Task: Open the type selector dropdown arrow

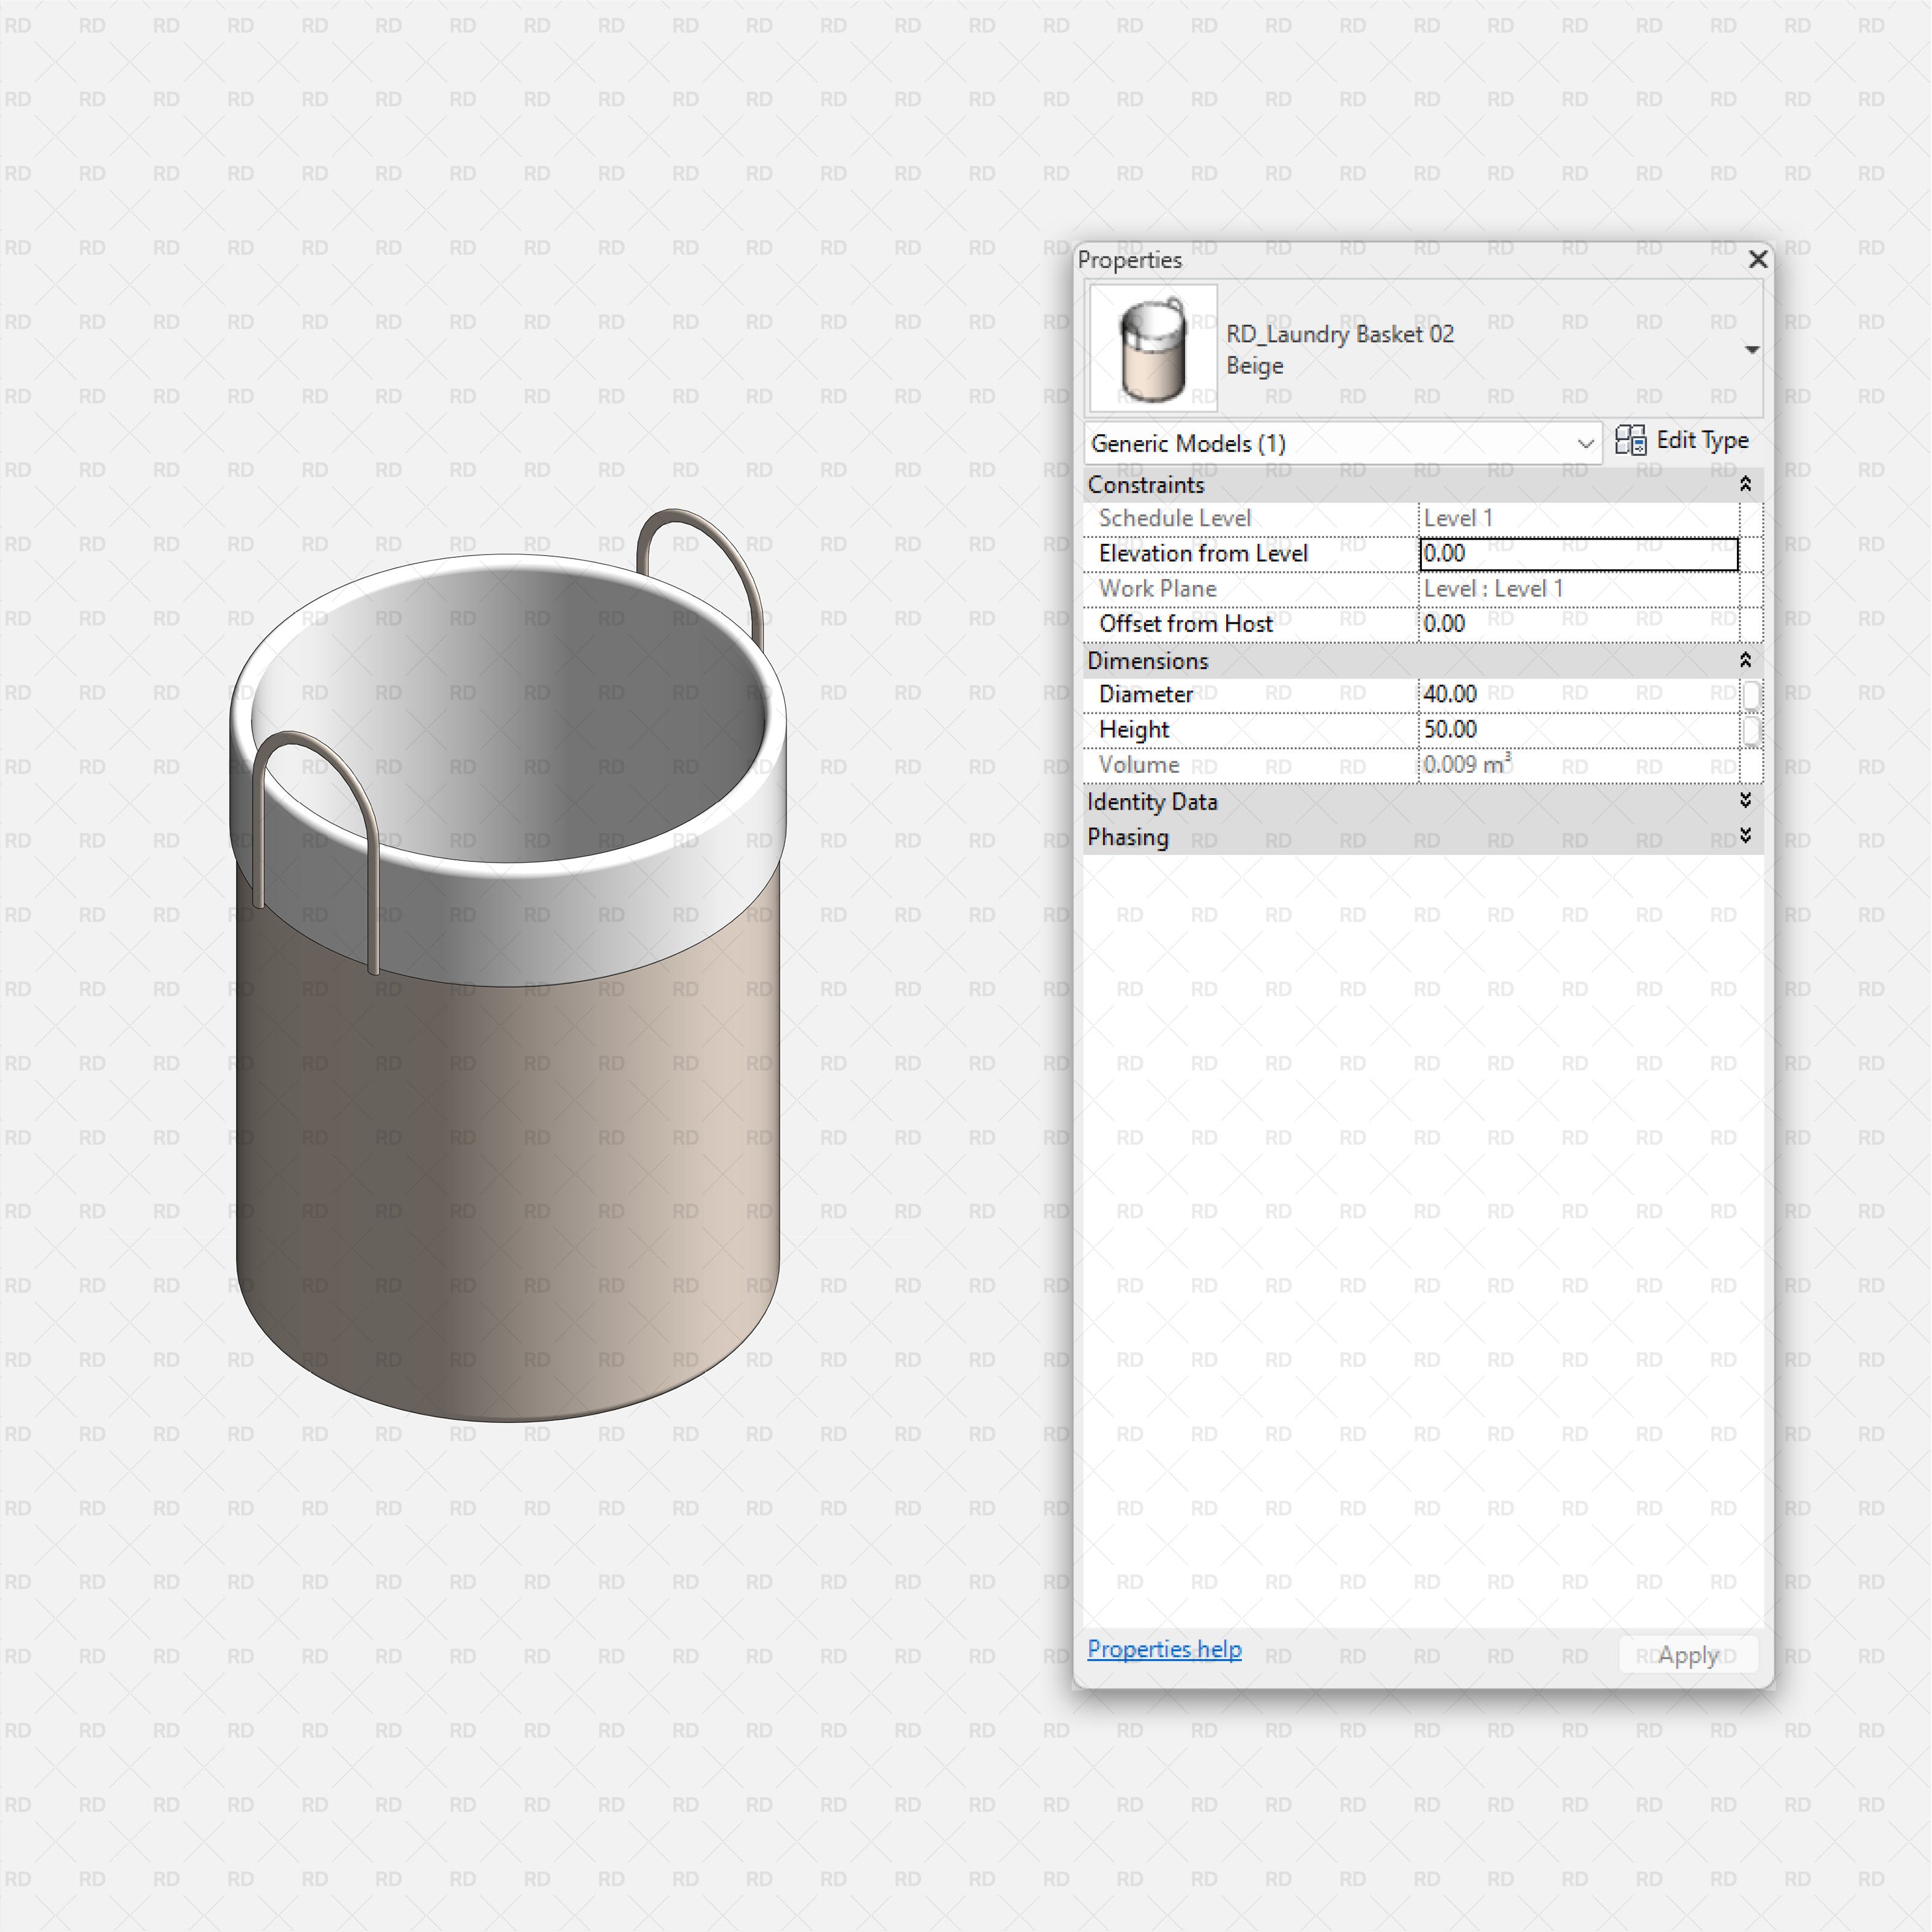Action: [1753, 349]
